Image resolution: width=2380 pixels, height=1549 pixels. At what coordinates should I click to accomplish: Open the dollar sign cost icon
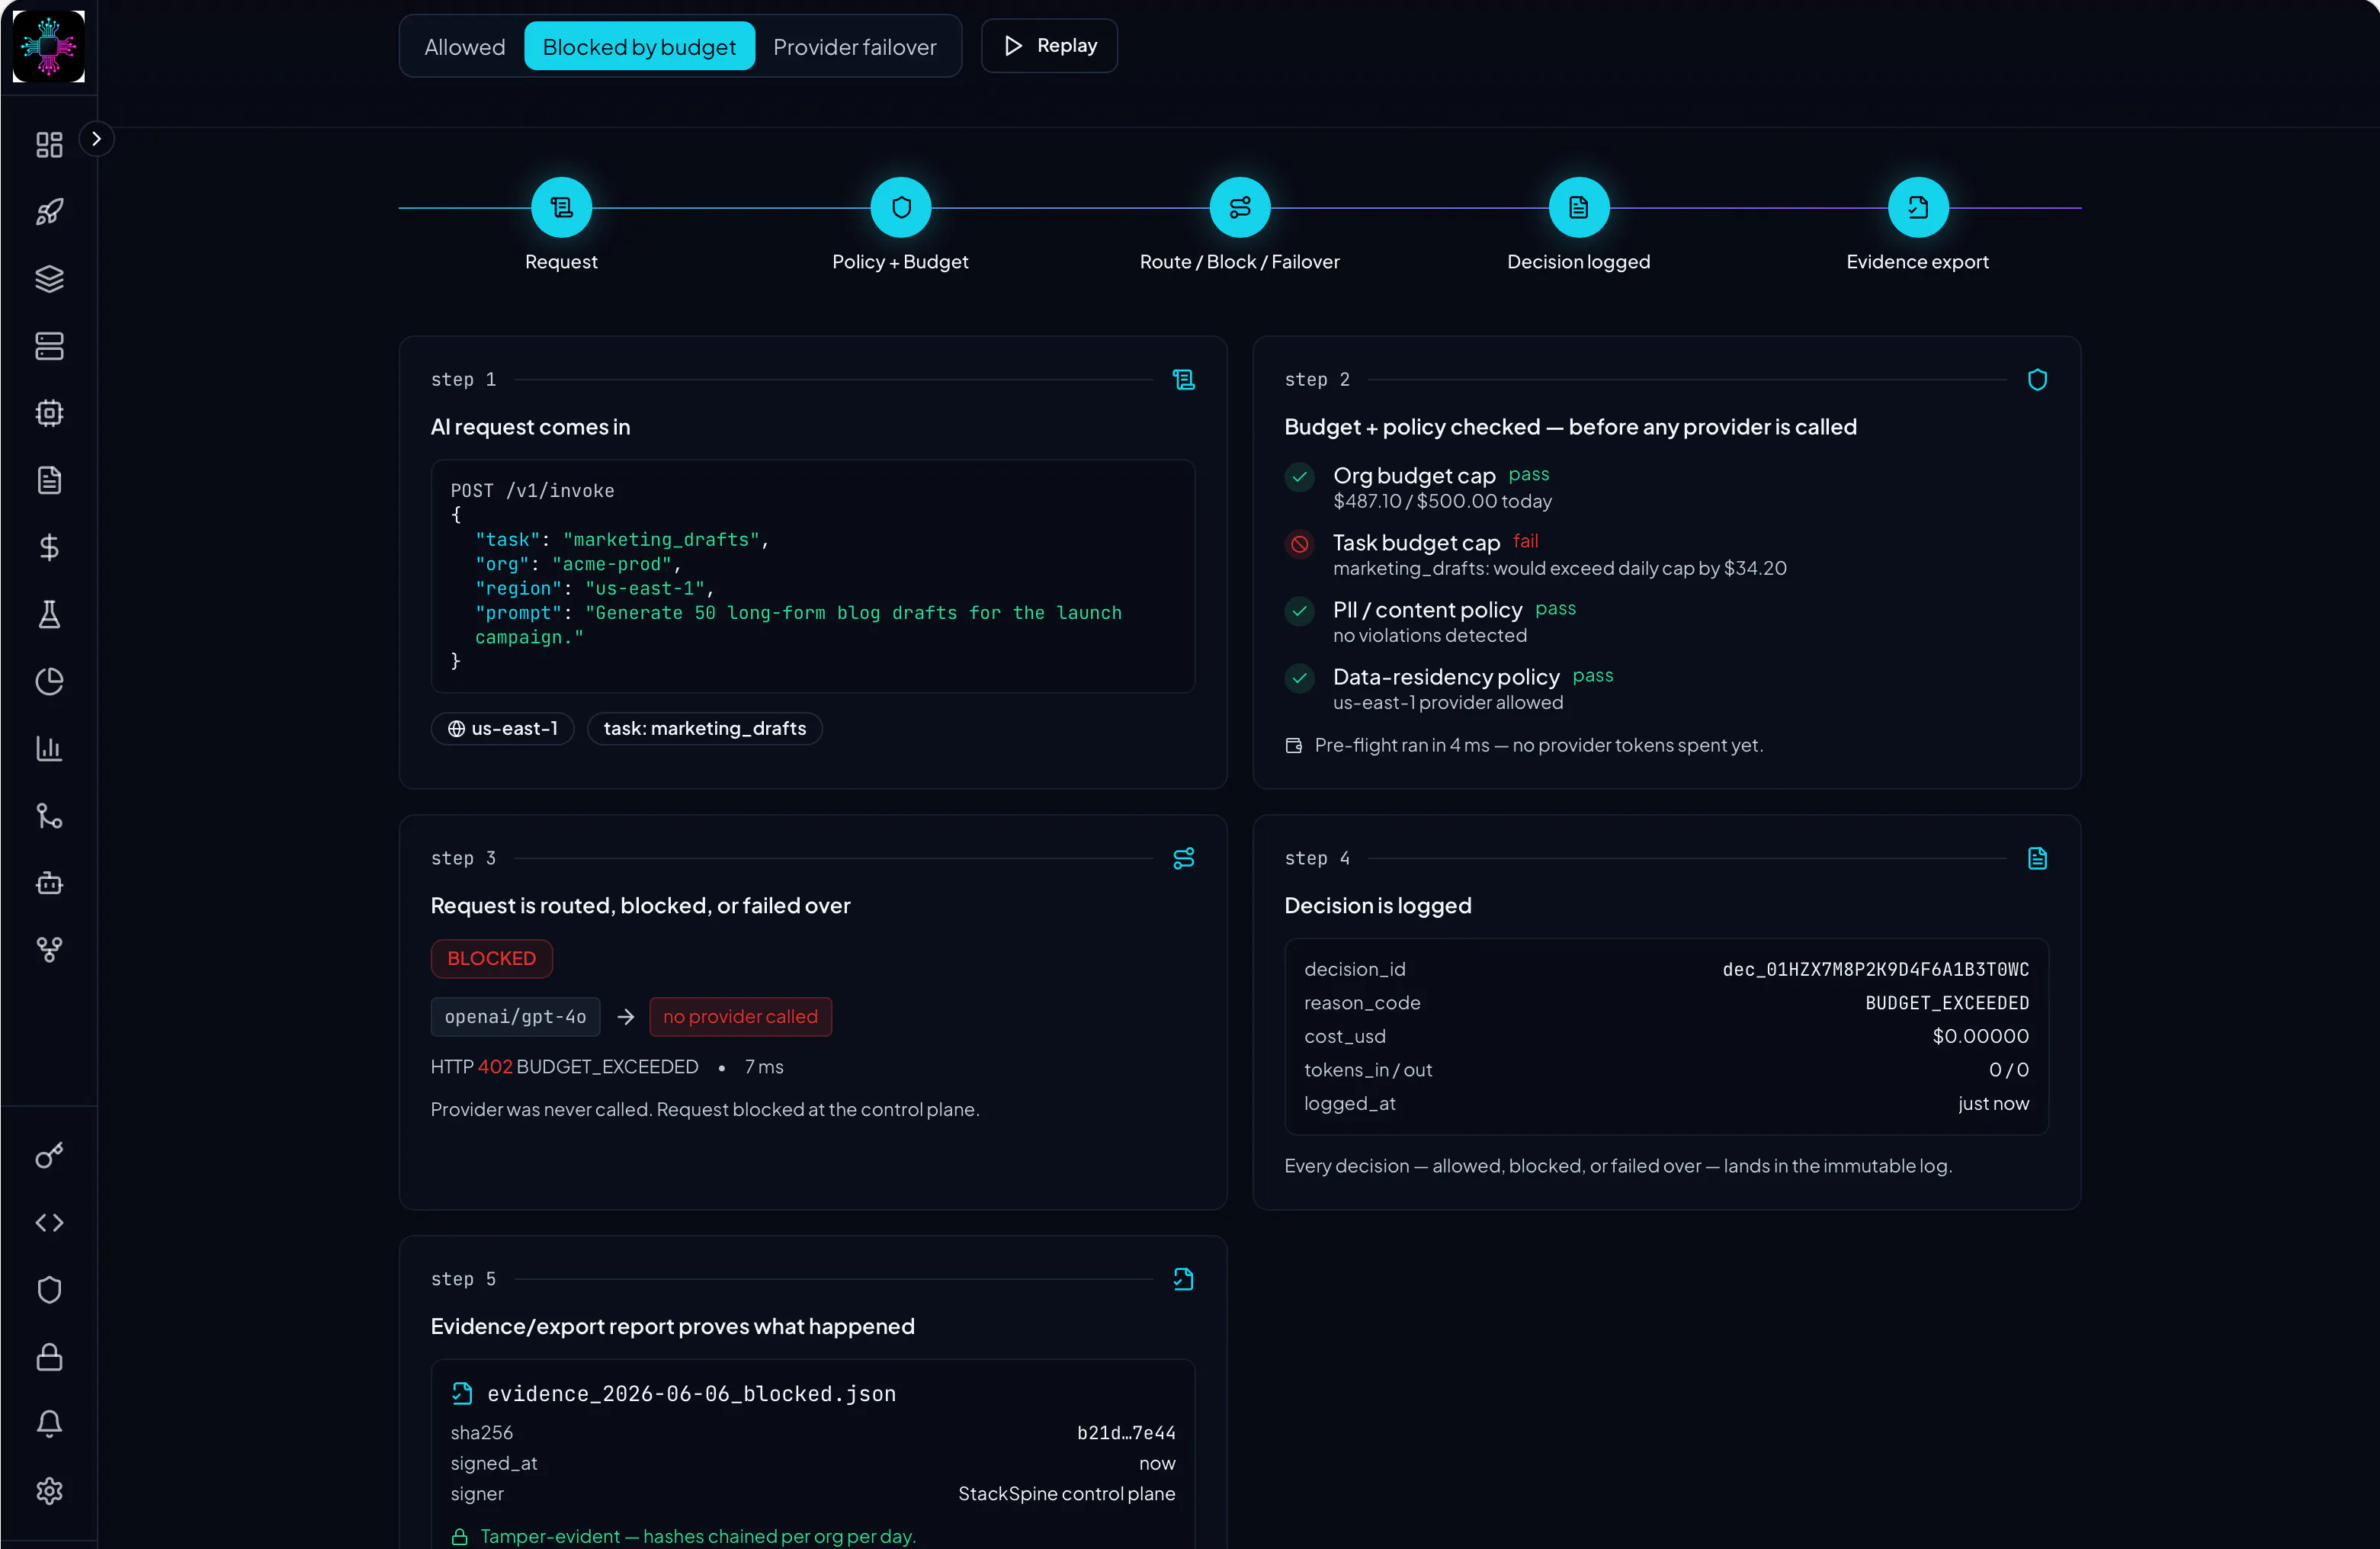pos(49,547)
